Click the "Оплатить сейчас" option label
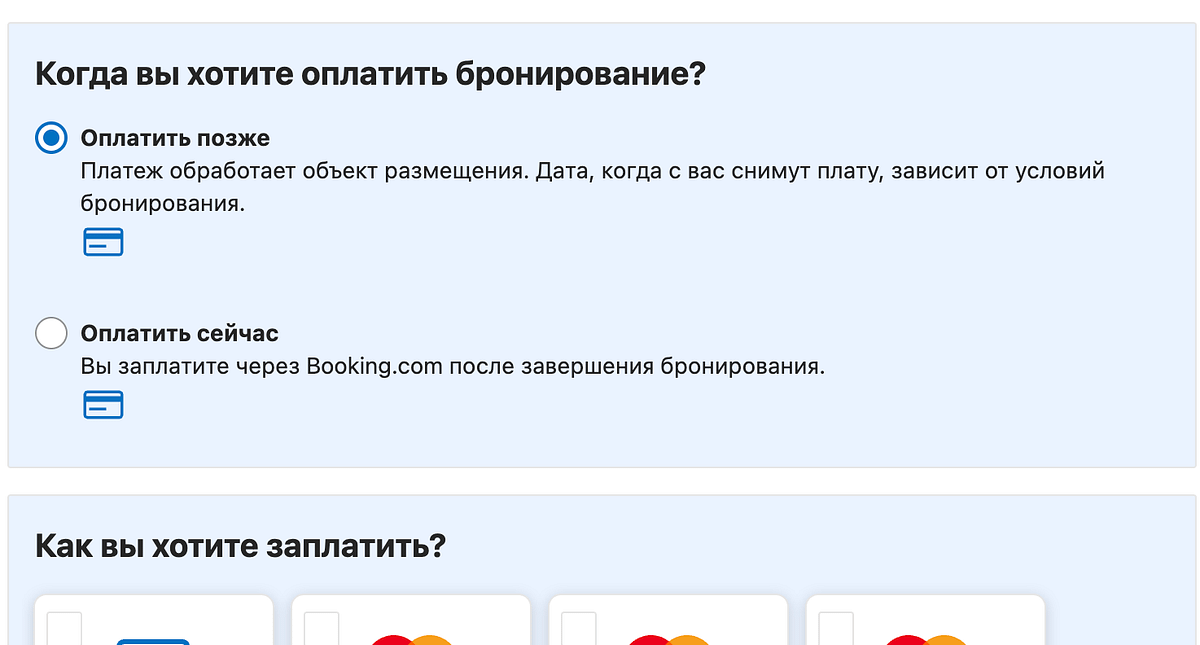Image resolution: width=1200 pixels, height=645 pixels. click(x=179, y=333)
